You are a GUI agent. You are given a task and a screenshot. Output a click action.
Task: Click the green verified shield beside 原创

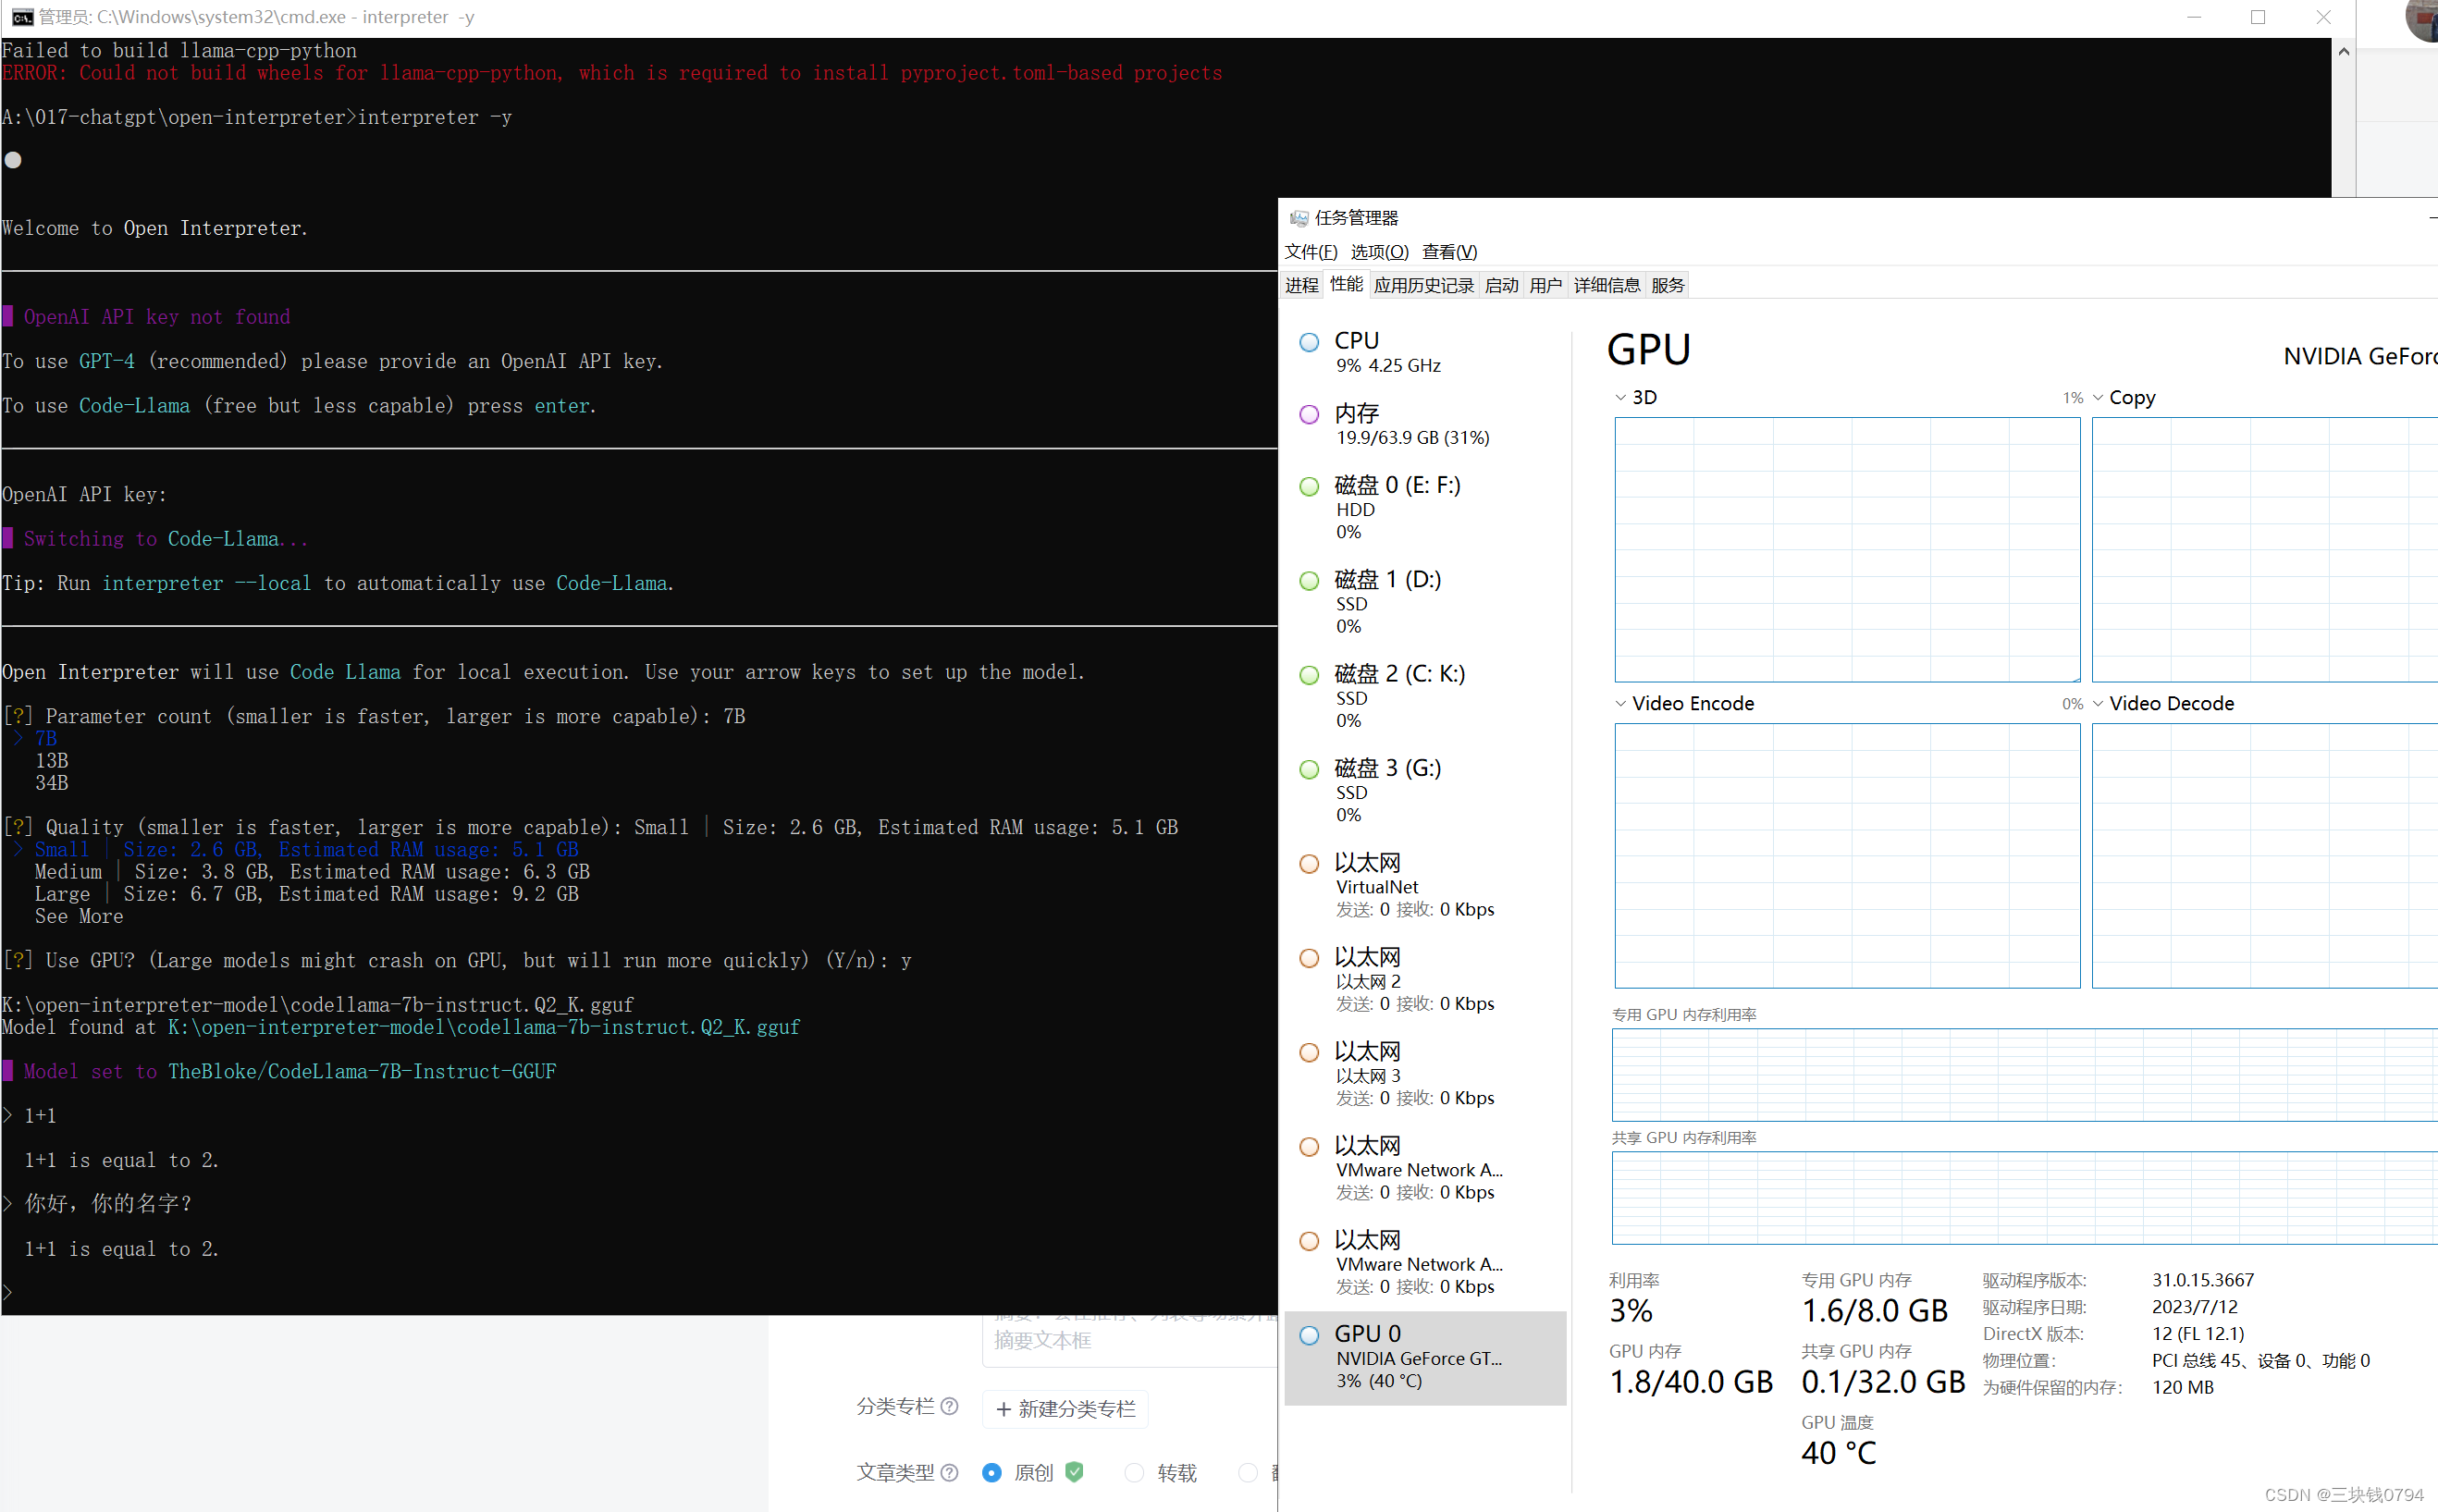click(x=1074, y=1472)
